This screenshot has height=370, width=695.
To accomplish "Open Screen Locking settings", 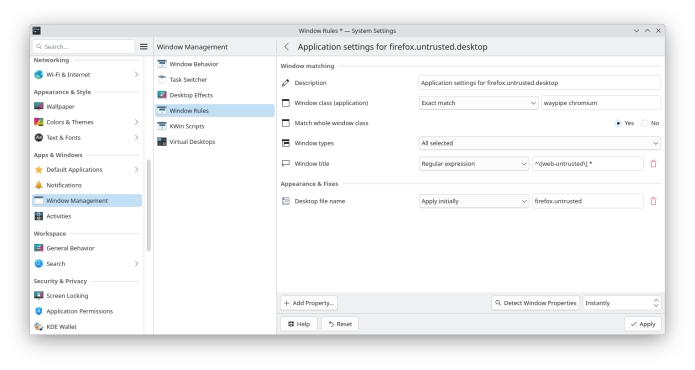I will point(87,296).
